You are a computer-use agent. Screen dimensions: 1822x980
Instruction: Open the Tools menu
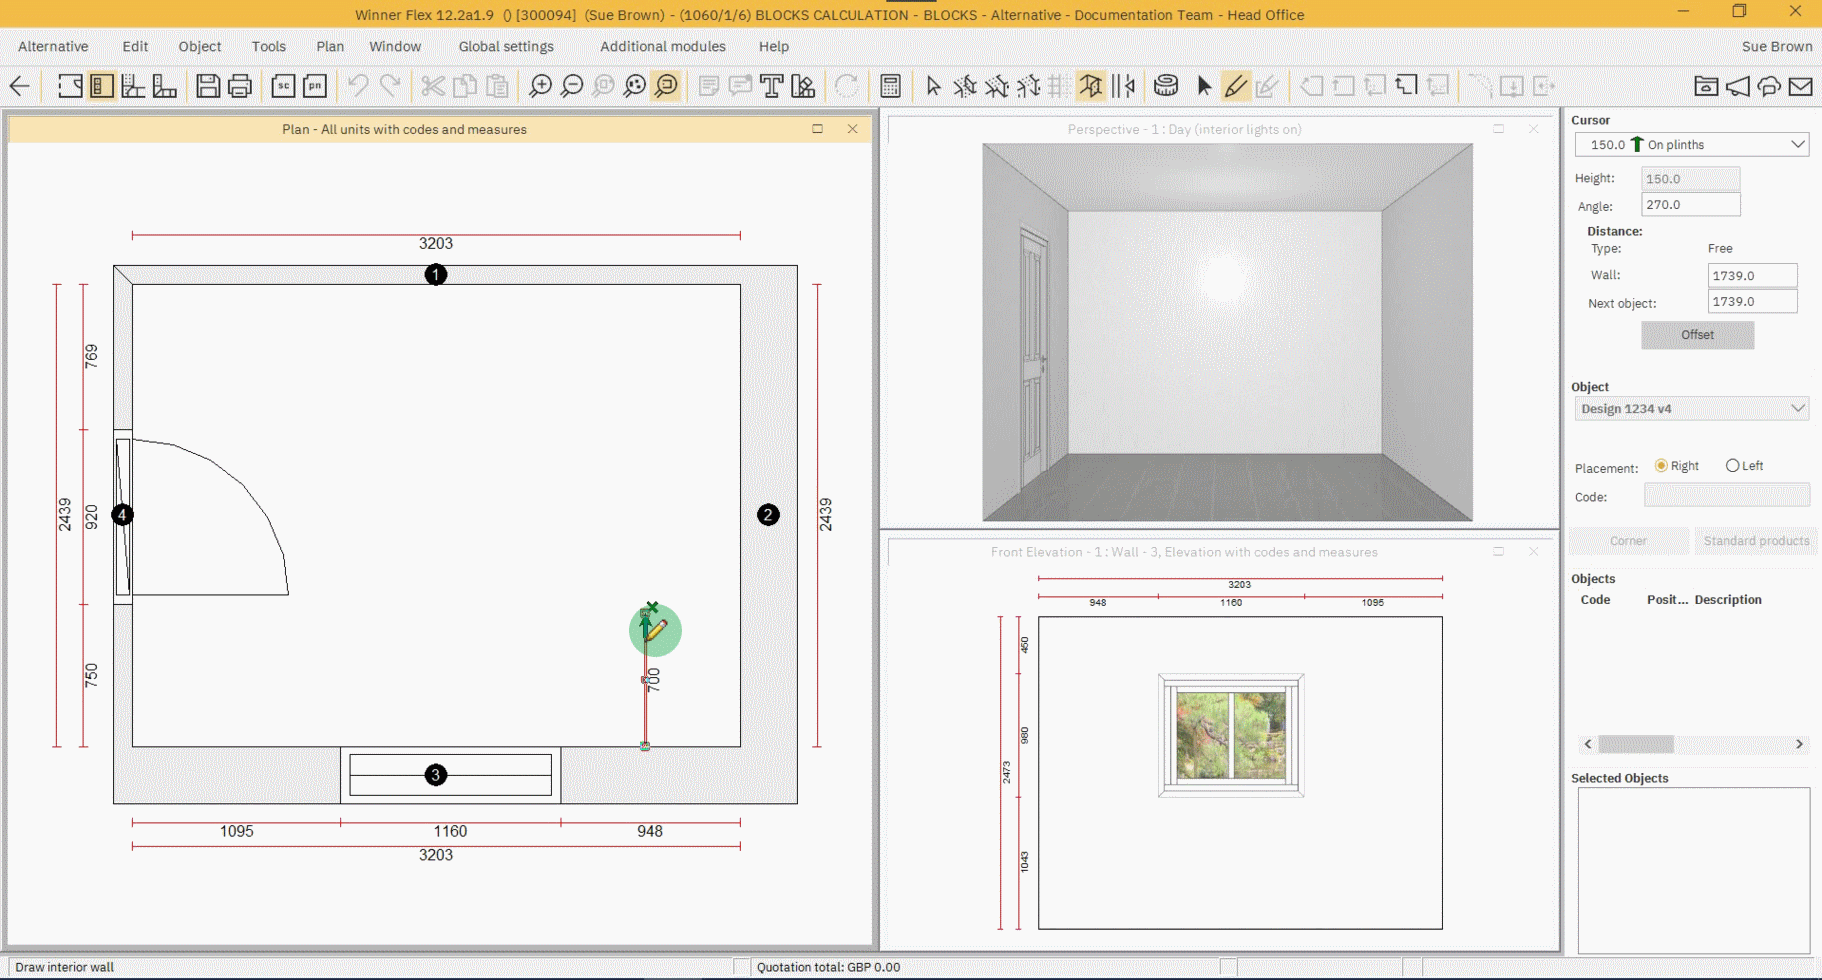click(268, 46)
